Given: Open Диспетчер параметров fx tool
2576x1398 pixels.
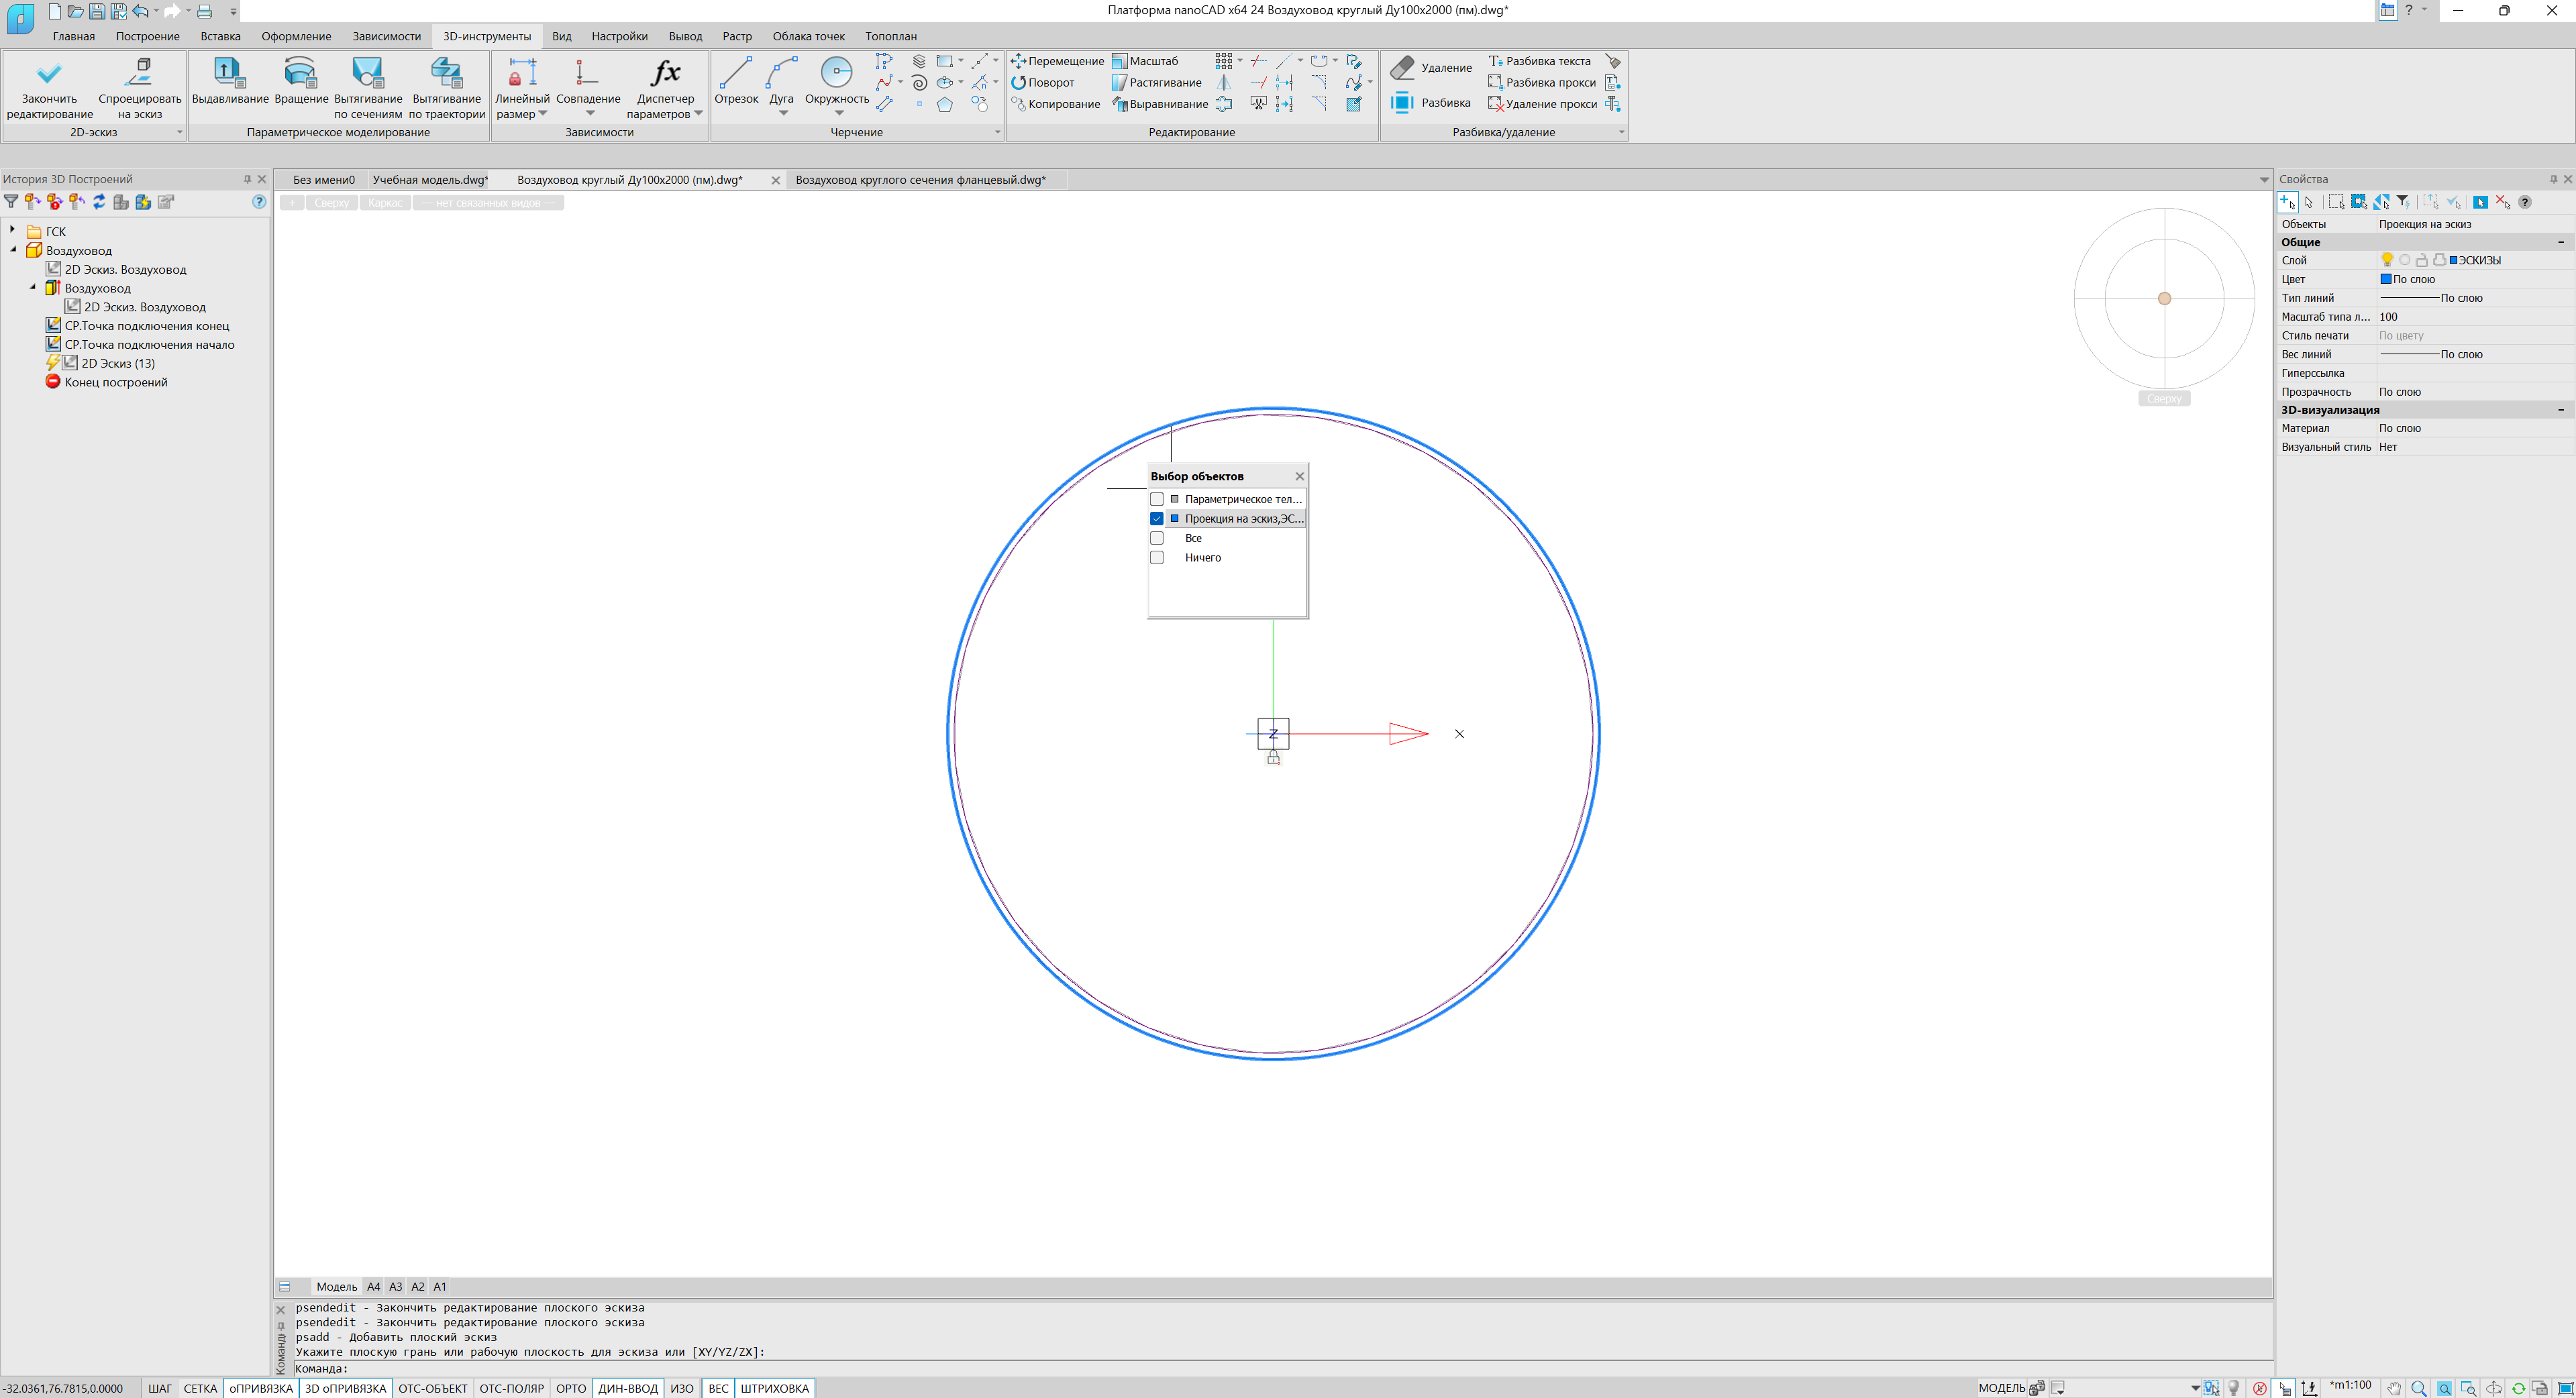Looking at the screenshot, I should pos(665,74).
